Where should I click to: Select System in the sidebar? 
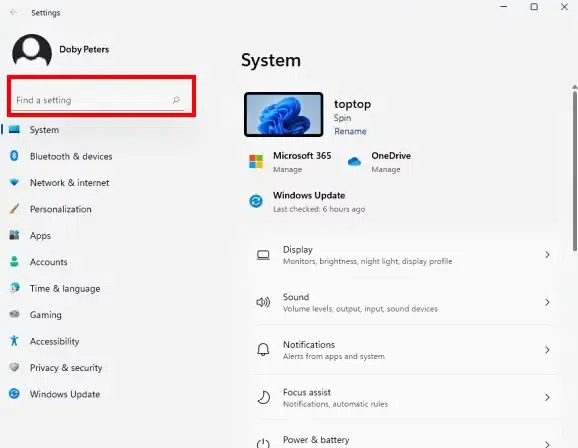point(44,130)
